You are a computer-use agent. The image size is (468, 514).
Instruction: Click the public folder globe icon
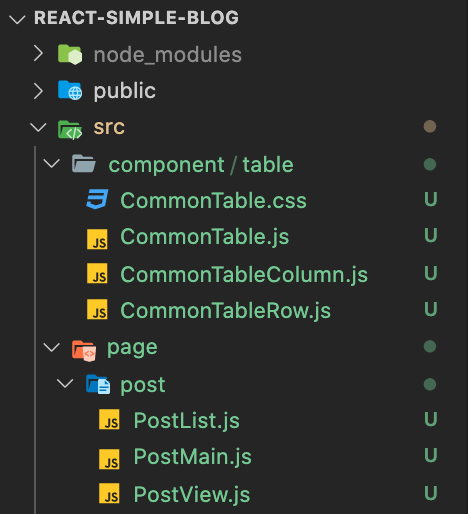pyautogui.click(x=70, y=90)
